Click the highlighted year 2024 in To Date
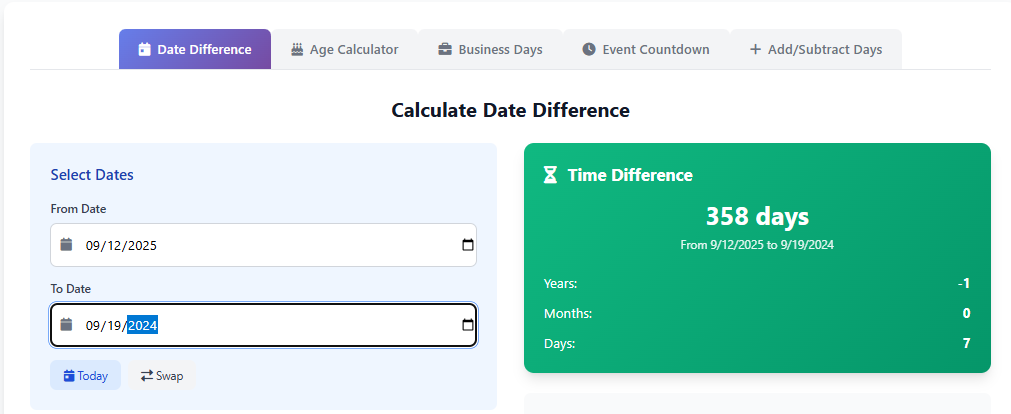Image resolution: width=1011 pixels, height=414 pixels. (x=143, y=325)
